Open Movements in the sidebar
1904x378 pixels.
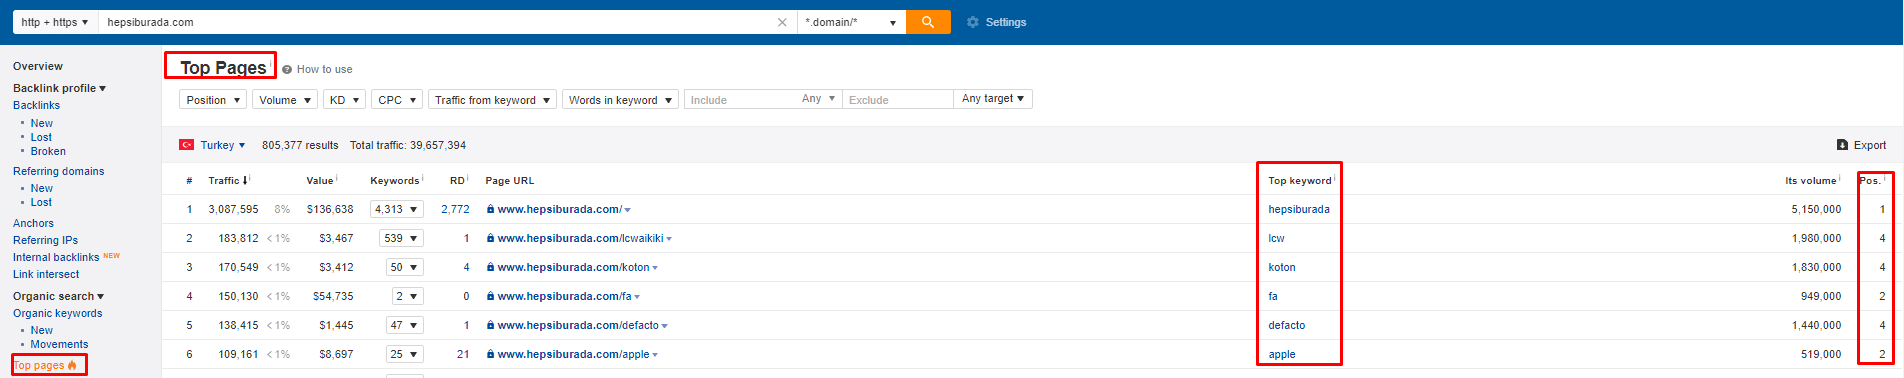59,344
